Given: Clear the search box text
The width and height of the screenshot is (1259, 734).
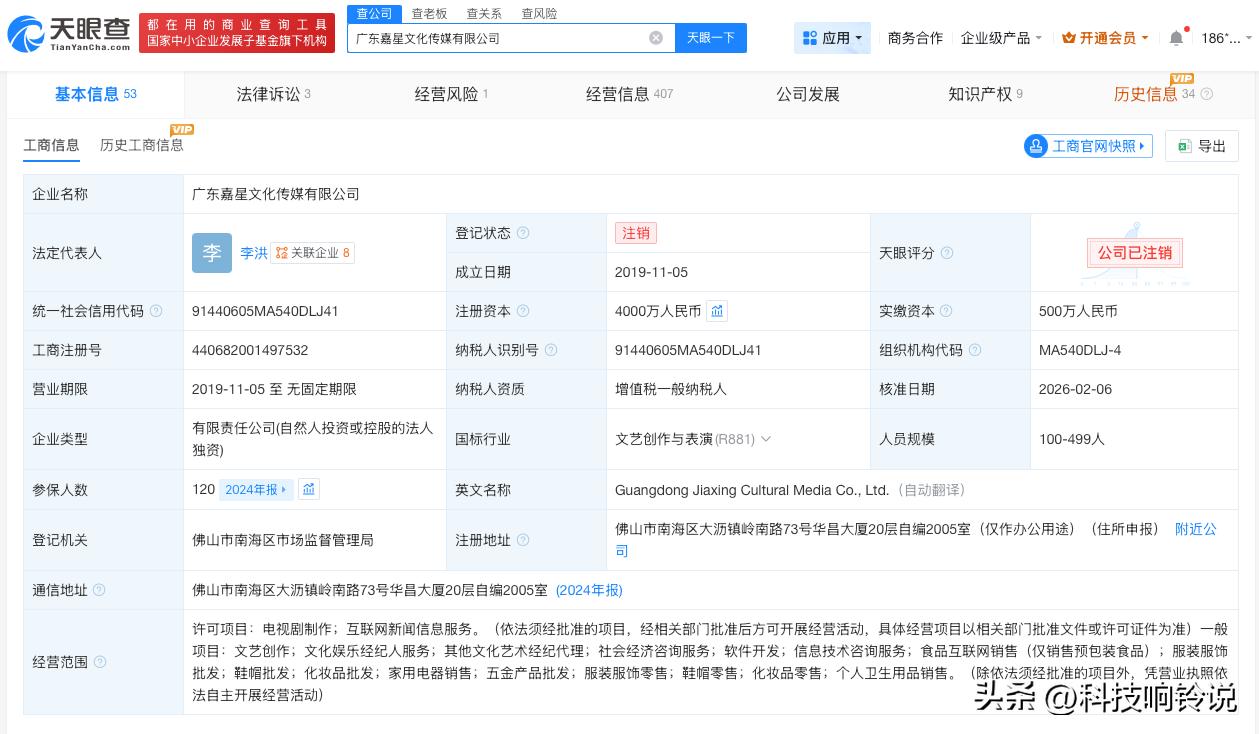Looking at the screenshot, I should pos(656,38).
